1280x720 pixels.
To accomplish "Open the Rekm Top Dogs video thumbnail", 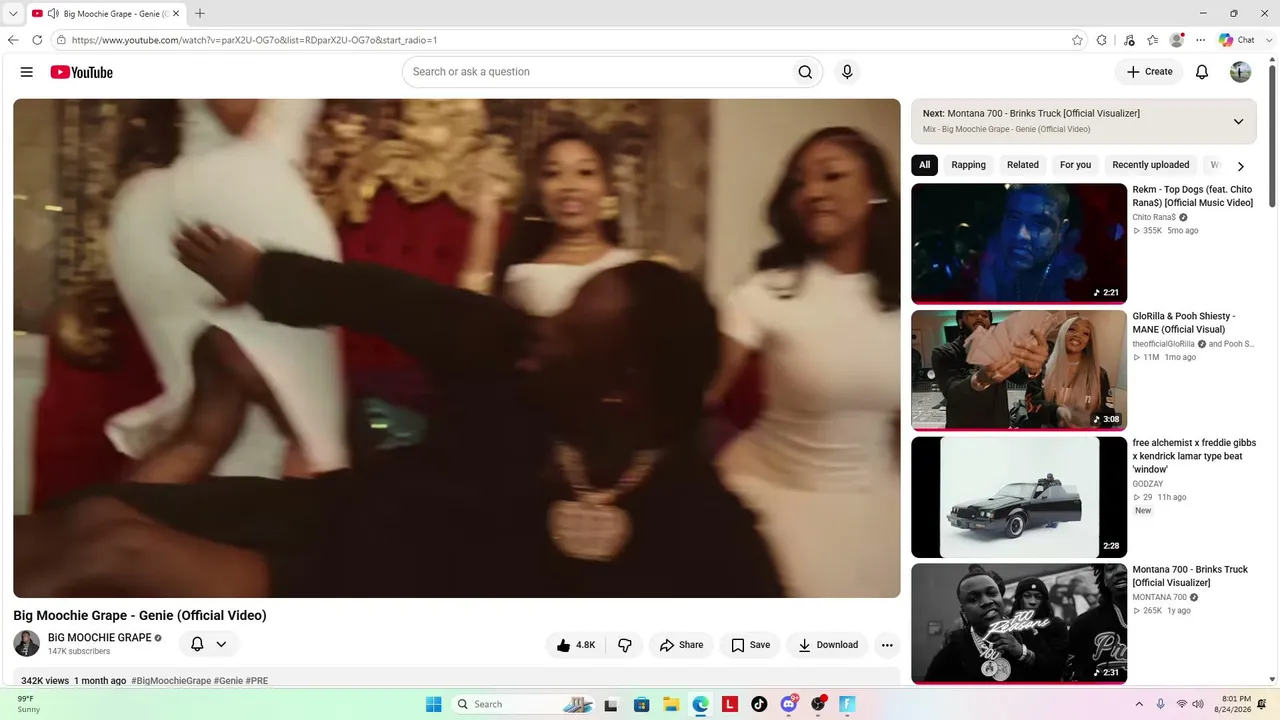I will point(1019,243).
